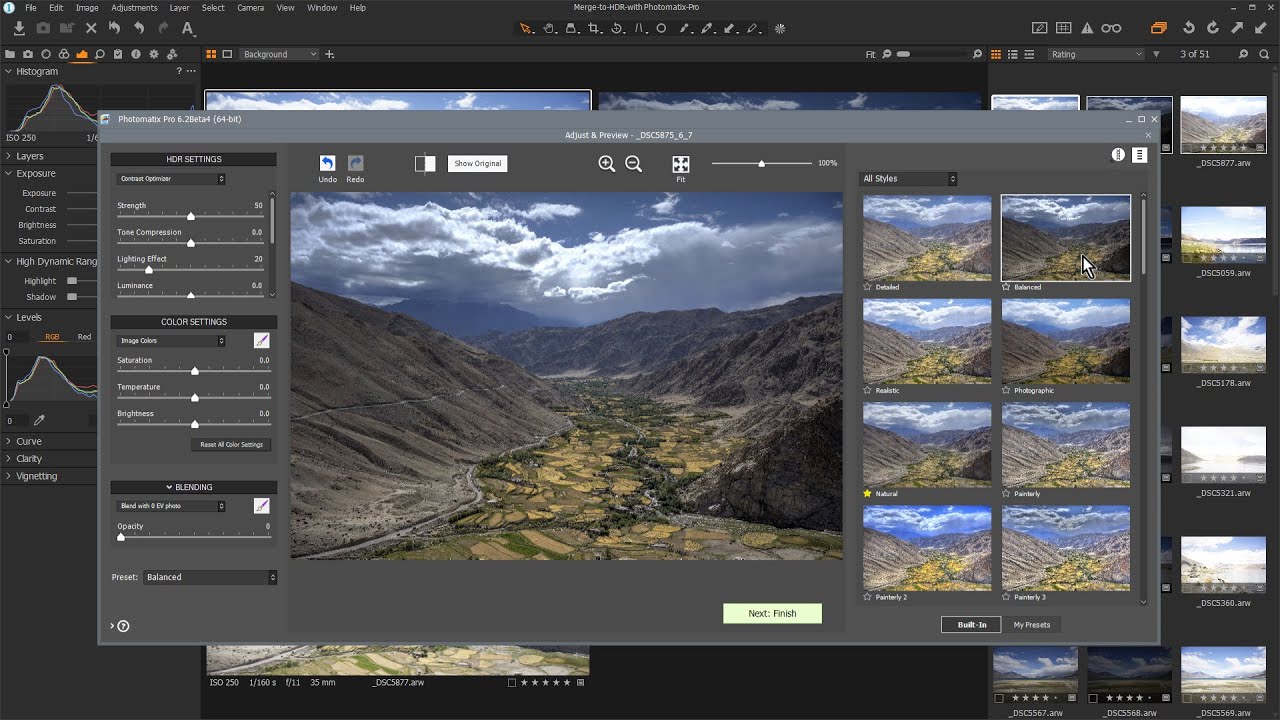Click the Show Original button

click(478, 163)
